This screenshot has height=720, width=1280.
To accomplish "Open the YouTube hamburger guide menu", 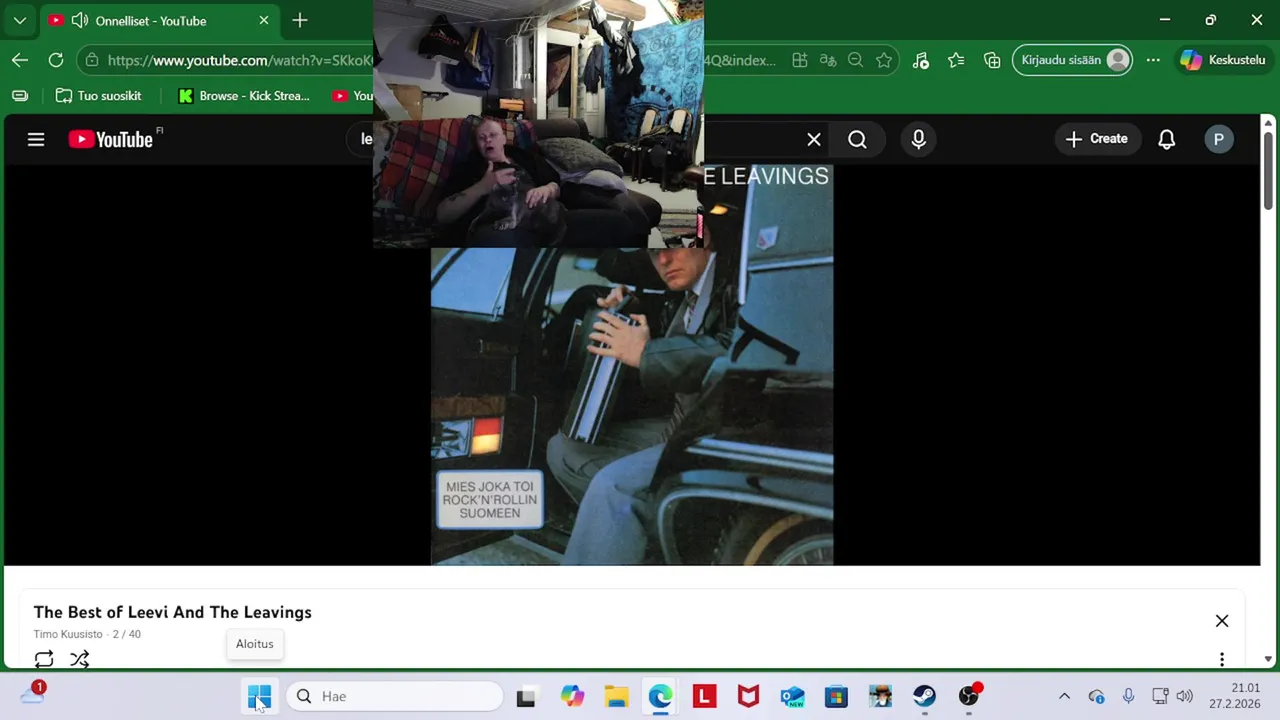I will pos(36,140).
